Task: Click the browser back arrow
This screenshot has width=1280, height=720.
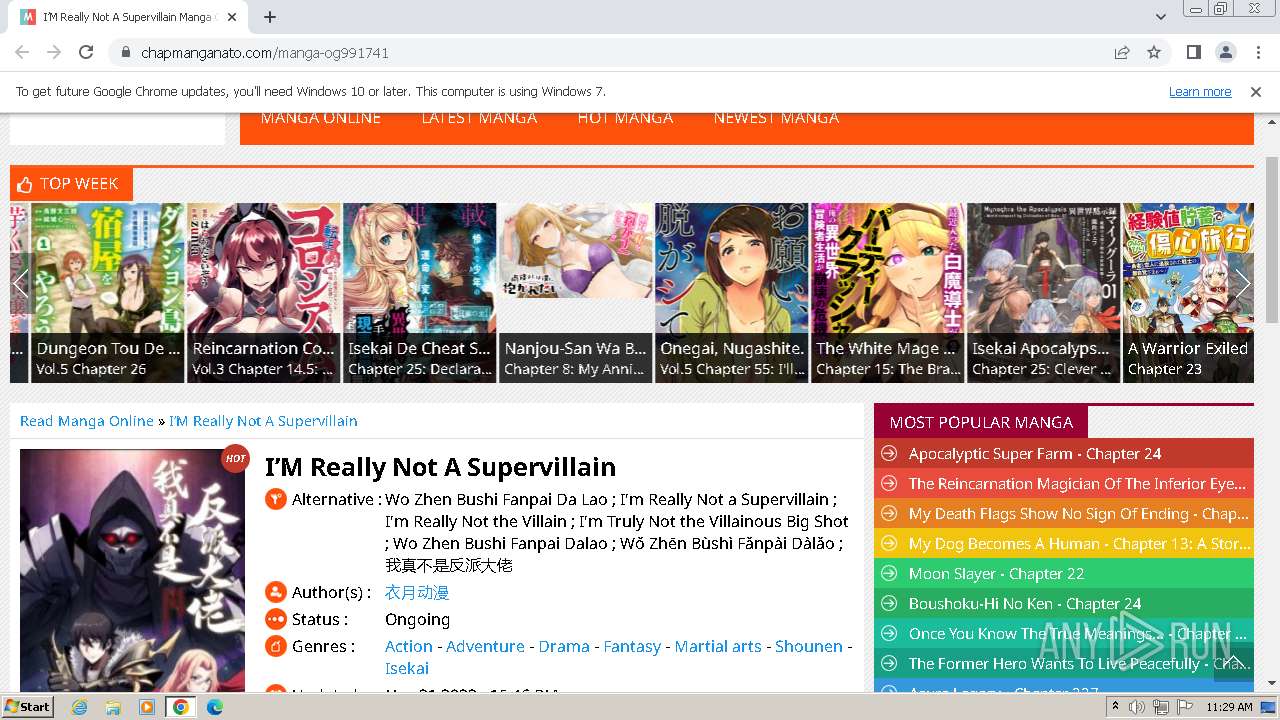Action: tap(22, 52)
